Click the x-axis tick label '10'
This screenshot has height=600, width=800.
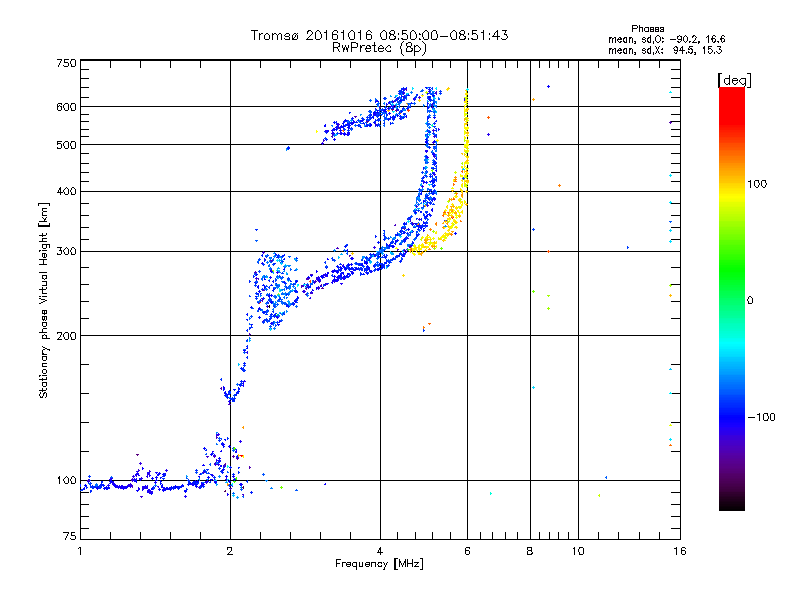[x=578, y=551]
